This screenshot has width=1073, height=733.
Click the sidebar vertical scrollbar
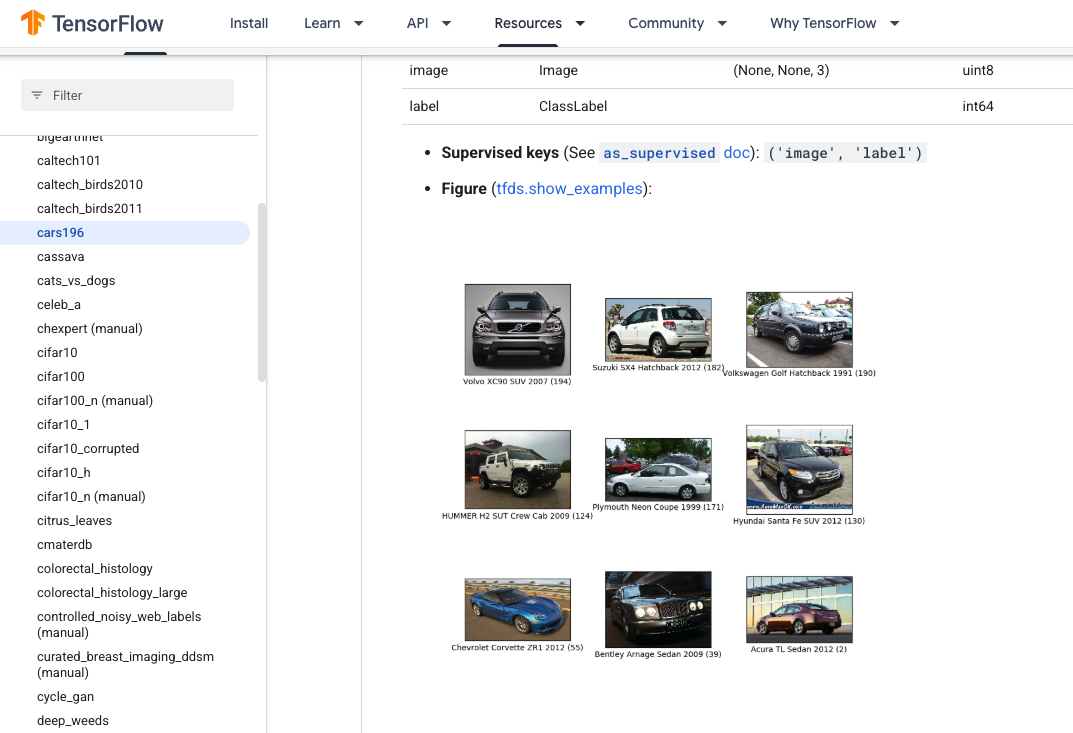coord(261,292)
